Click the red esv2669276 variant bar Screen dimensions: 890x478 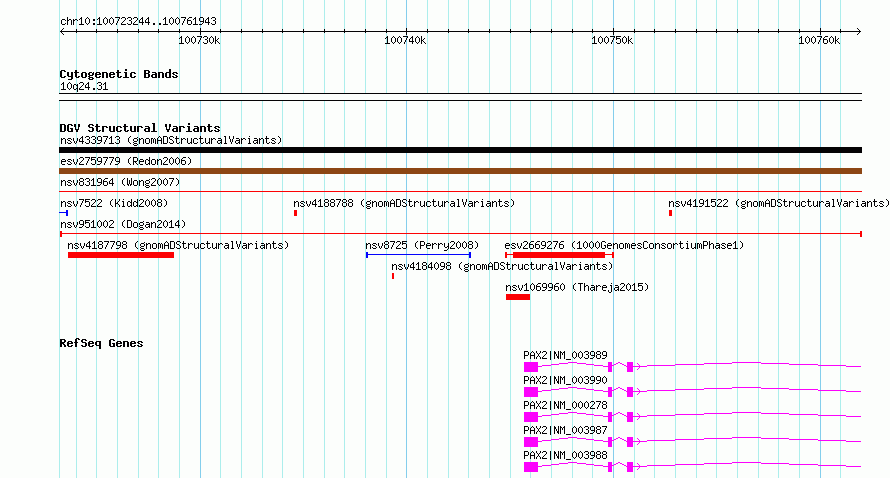[x=559, y=255]
